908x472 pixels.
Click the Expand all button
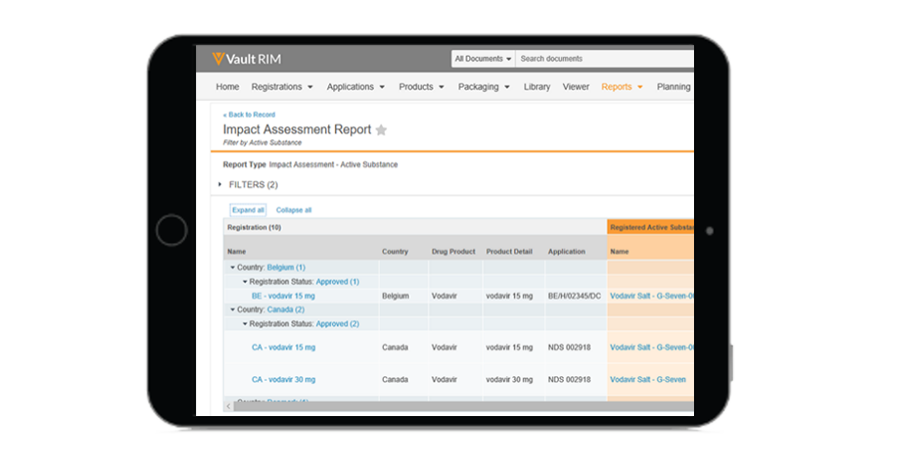(248, 210)
